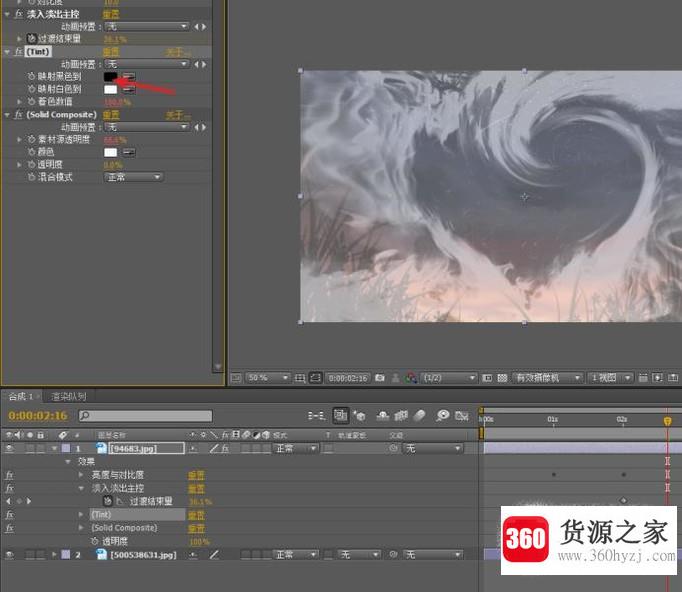Open the 动画预置 dropdown under Solid Composite
This screenshot has height=592, width=682.
pos(147,127)
